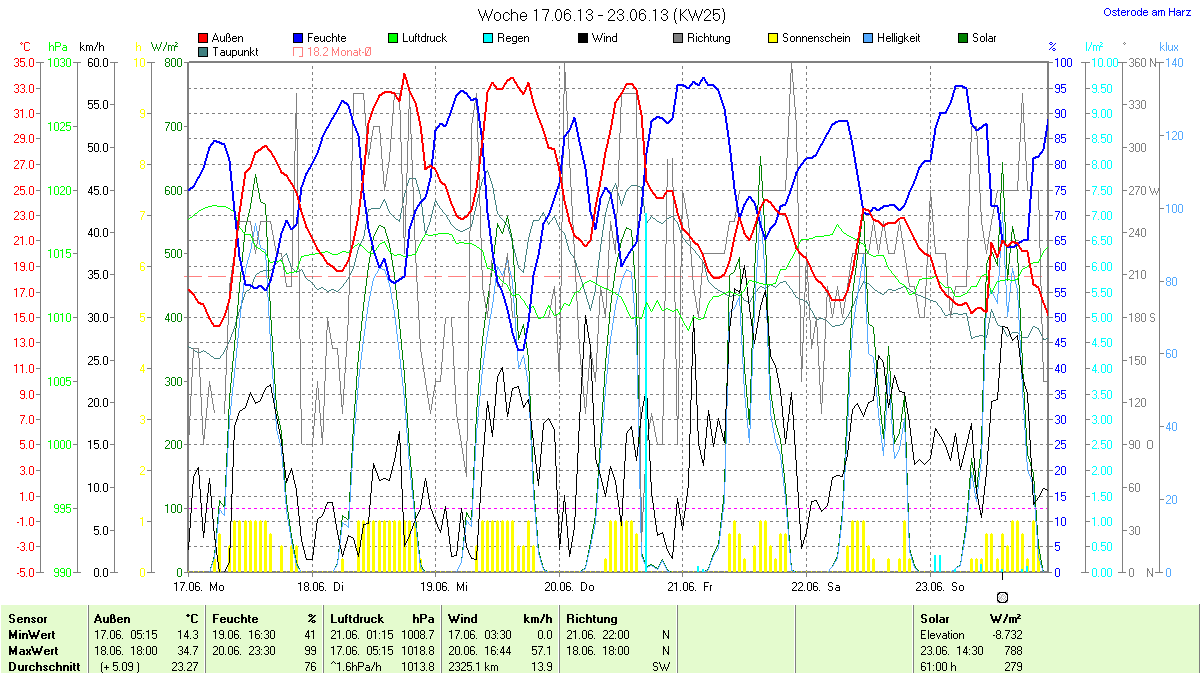
Task: Click the small circle marker below the time axis
Action: tap(1003, 596)
